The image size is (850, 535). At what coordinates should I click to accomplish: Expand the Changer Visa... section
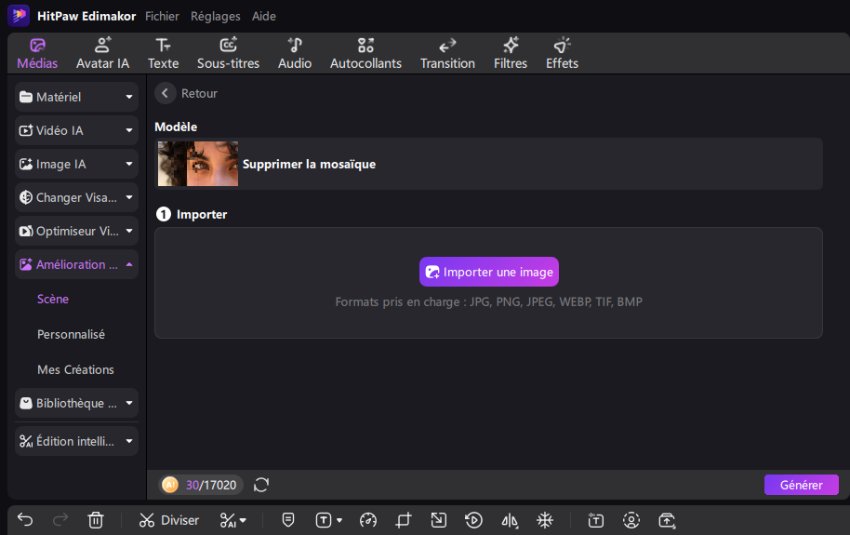point(76,198)
